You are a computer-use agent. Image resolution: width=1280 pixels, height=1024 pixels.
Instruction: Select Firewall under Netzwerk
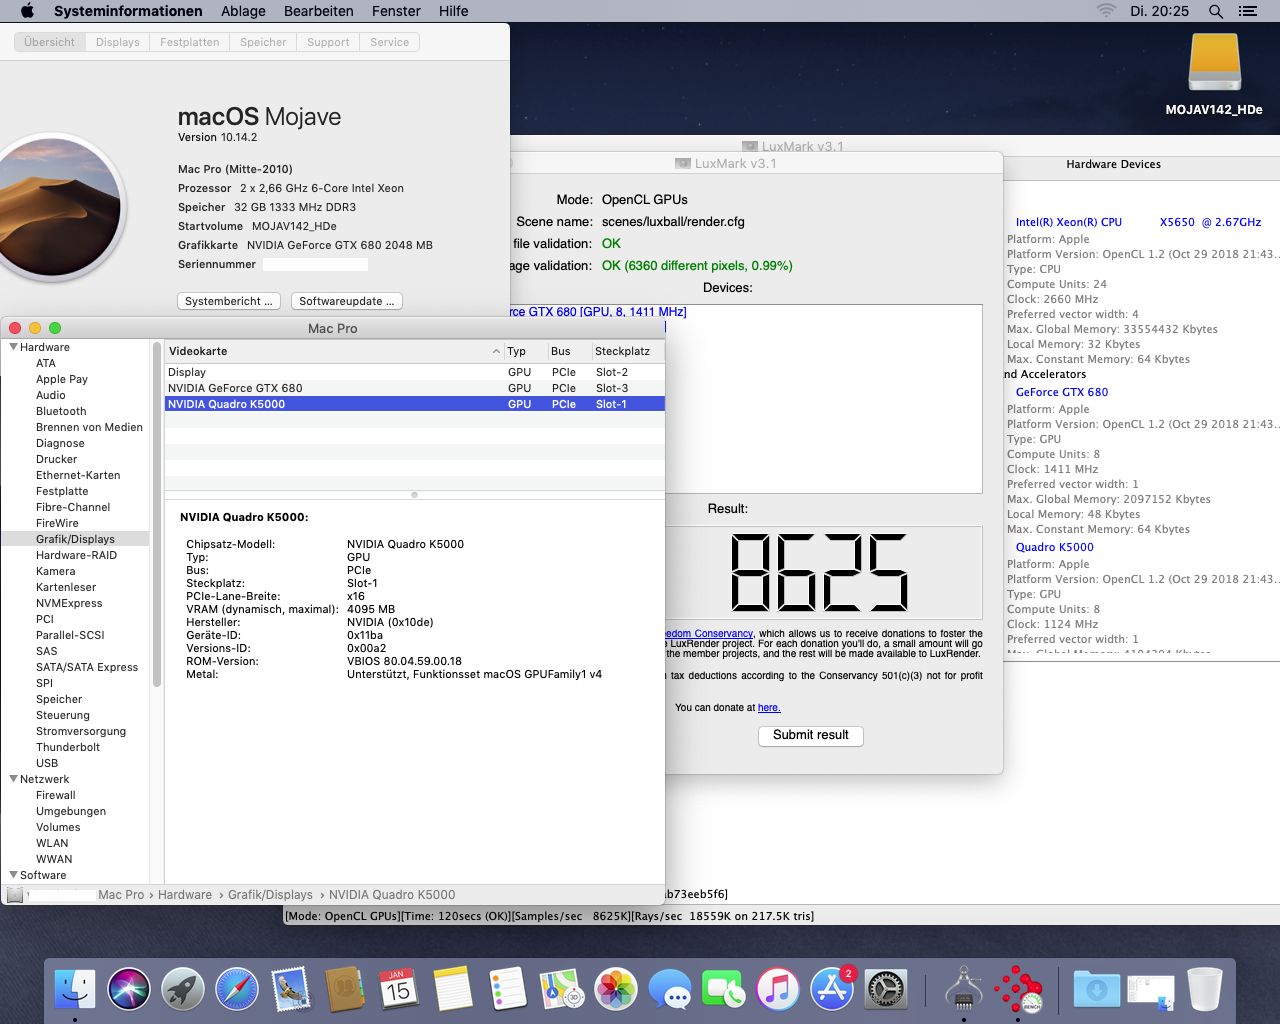click(56, 795)
